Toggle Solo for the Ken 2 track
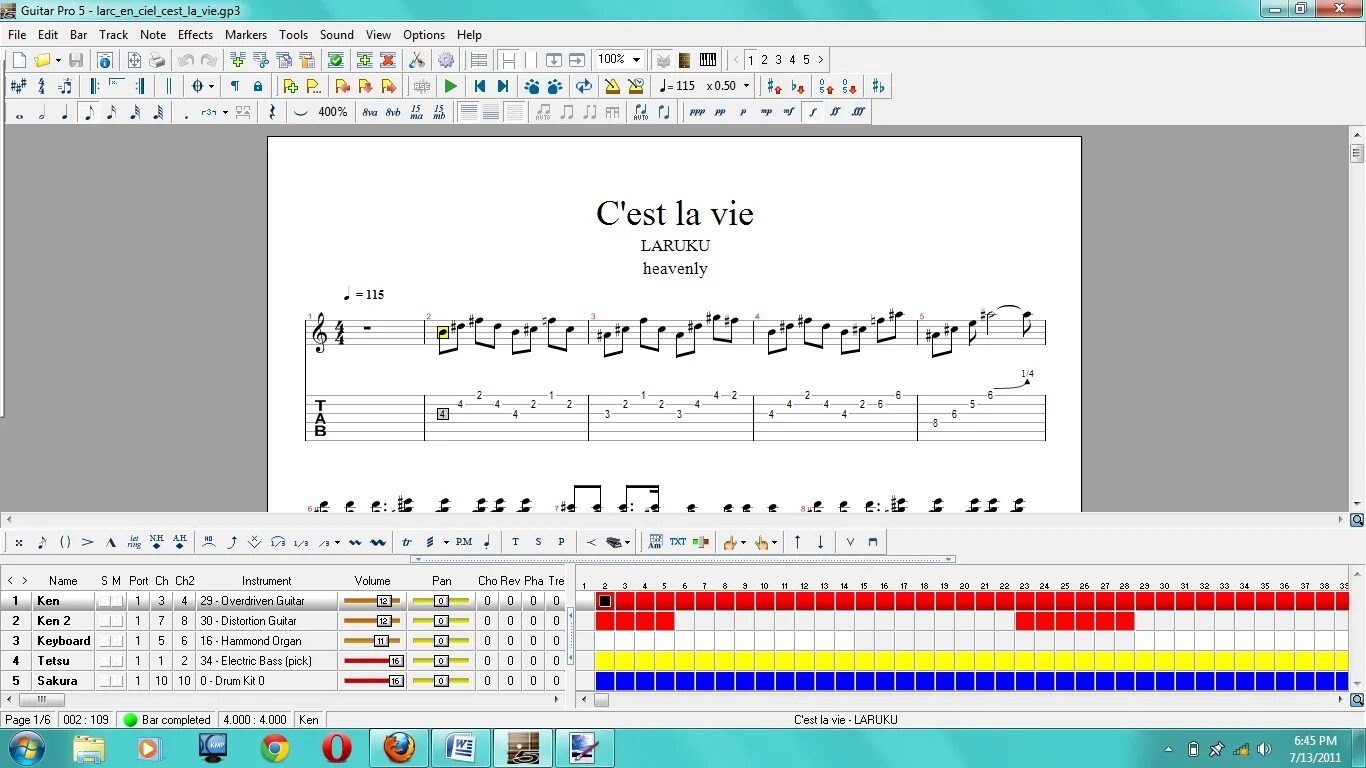Viewport: 1366px width, 768px height. [104, 621]
